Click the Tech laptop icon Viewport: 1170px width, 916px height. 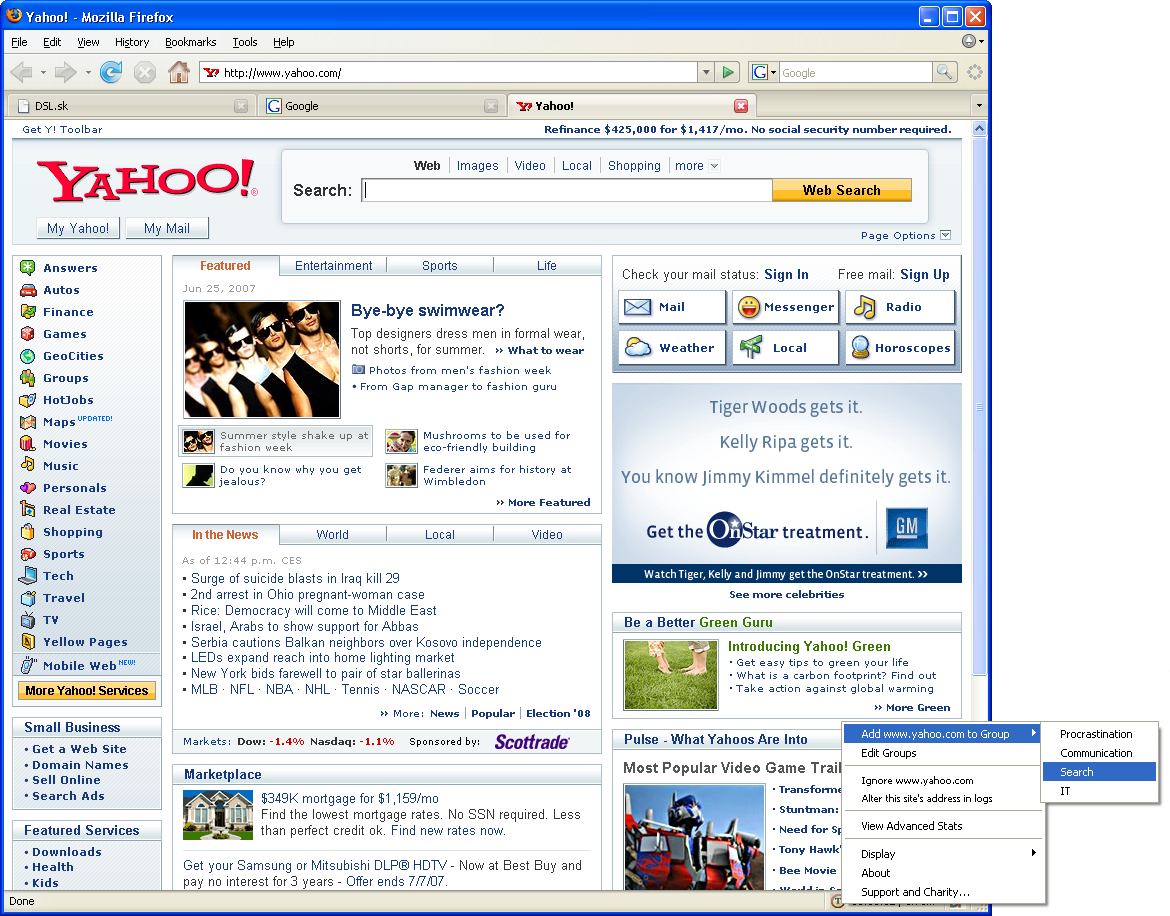click(28, 575)
